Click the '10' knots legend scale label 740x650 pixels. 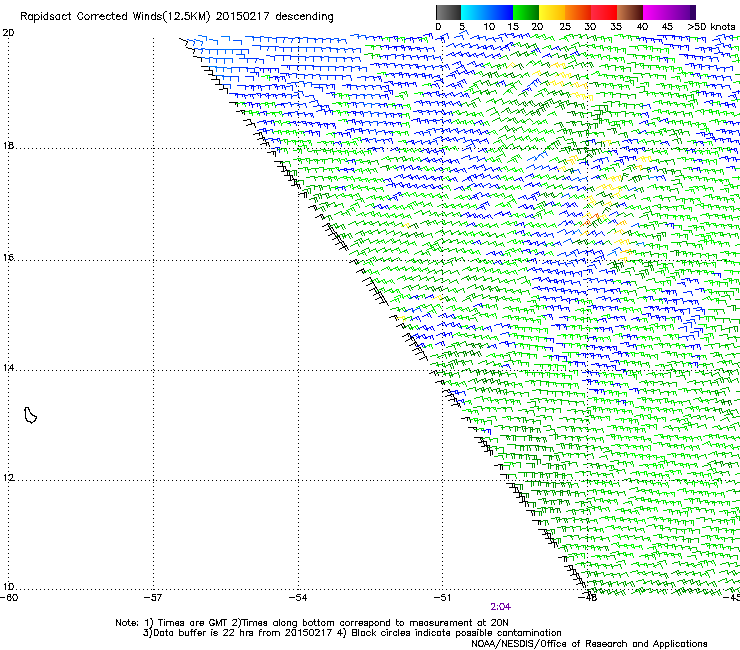pos(489,27)
